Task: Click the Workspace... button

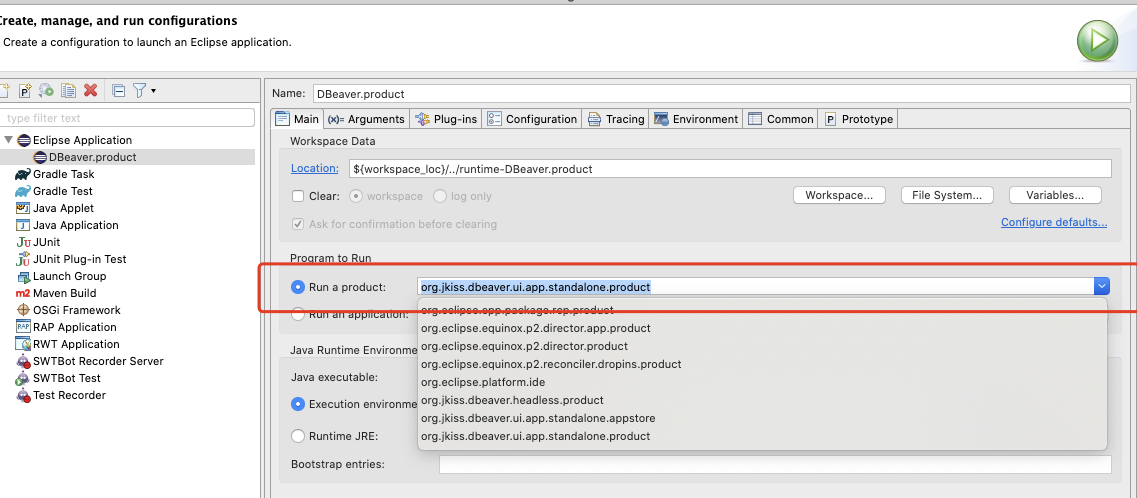Action: (x=839, y=195)
